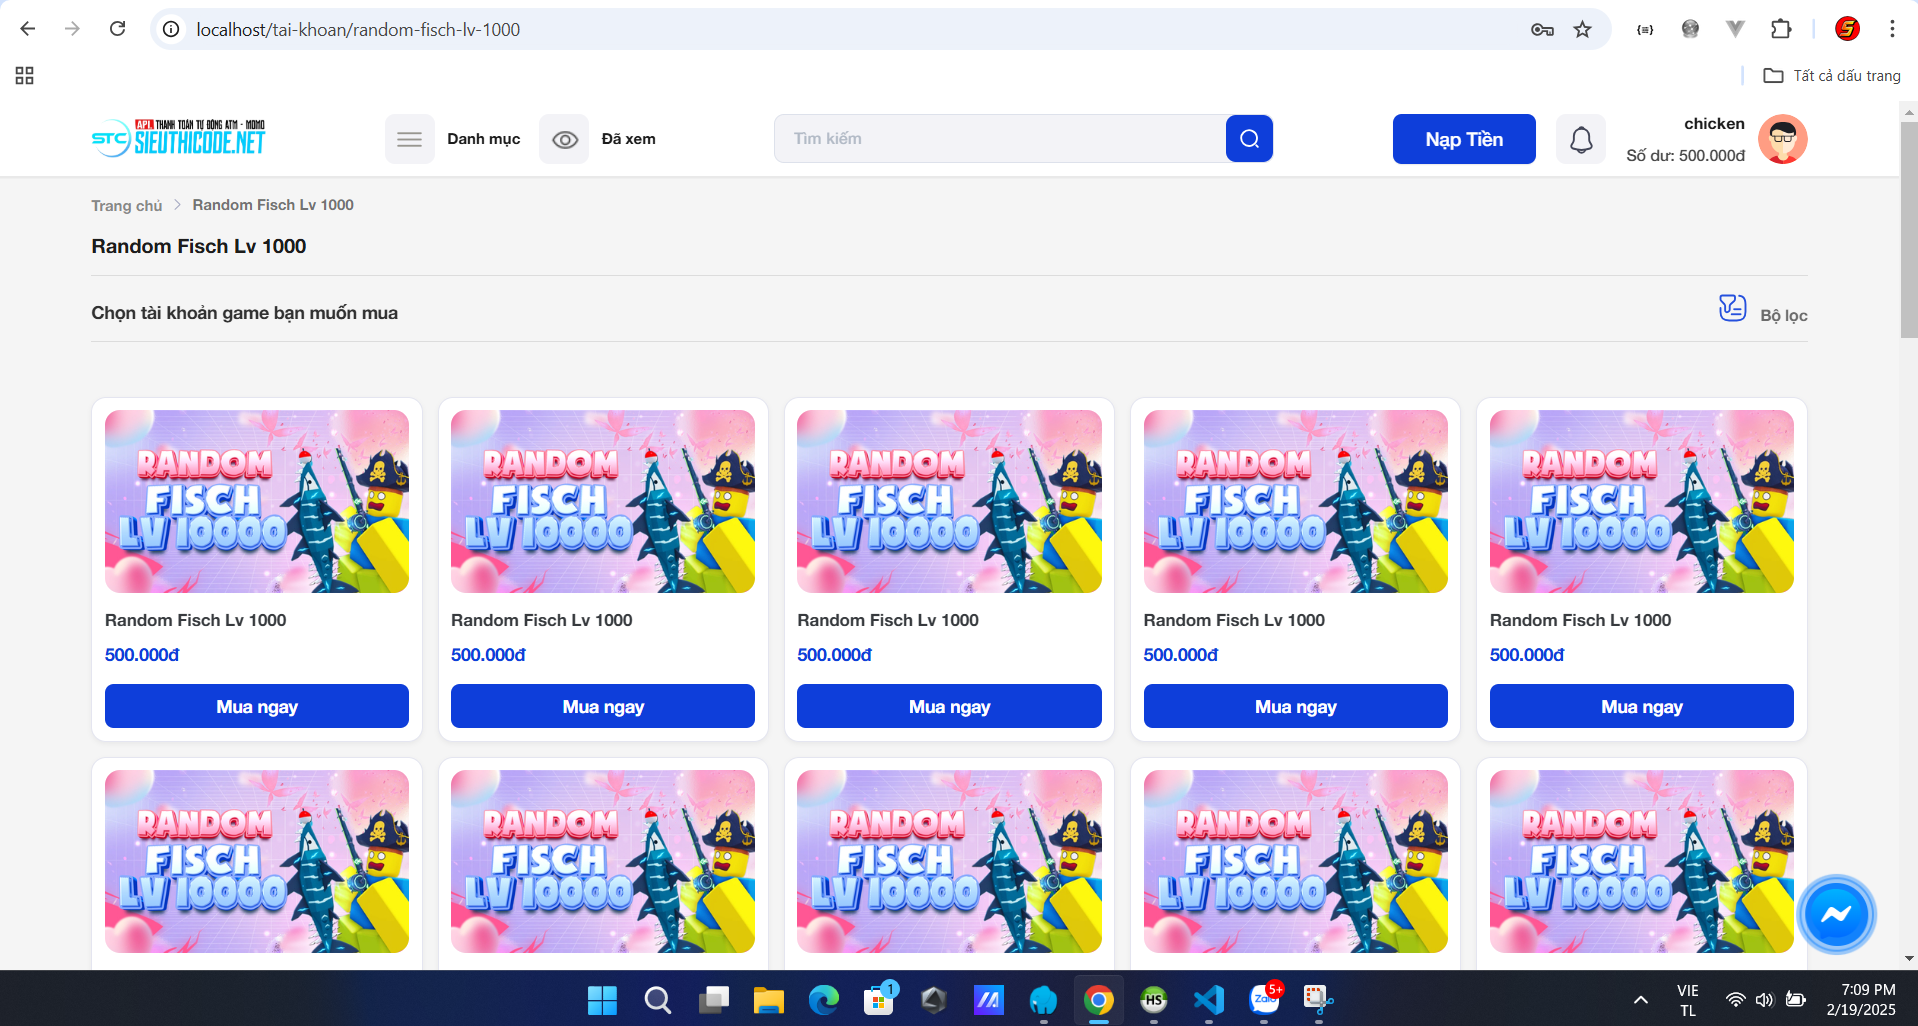Click the SieuThiCode.net logo
Screen dimensions: 1918x1026
coord(179,138)
